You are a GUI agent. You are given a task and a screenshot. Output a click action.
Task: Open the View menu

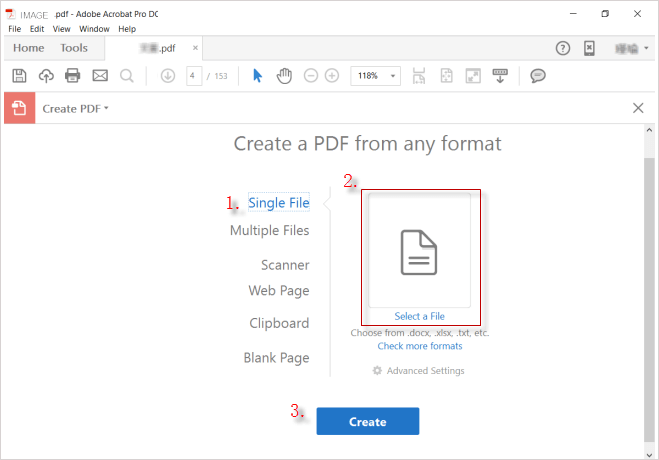61,29
